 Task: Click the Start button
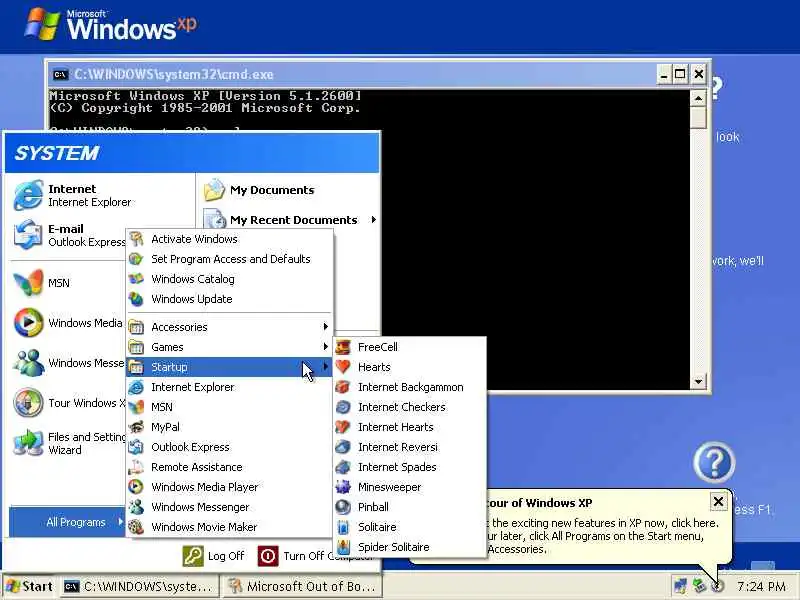tap(30, 586)
